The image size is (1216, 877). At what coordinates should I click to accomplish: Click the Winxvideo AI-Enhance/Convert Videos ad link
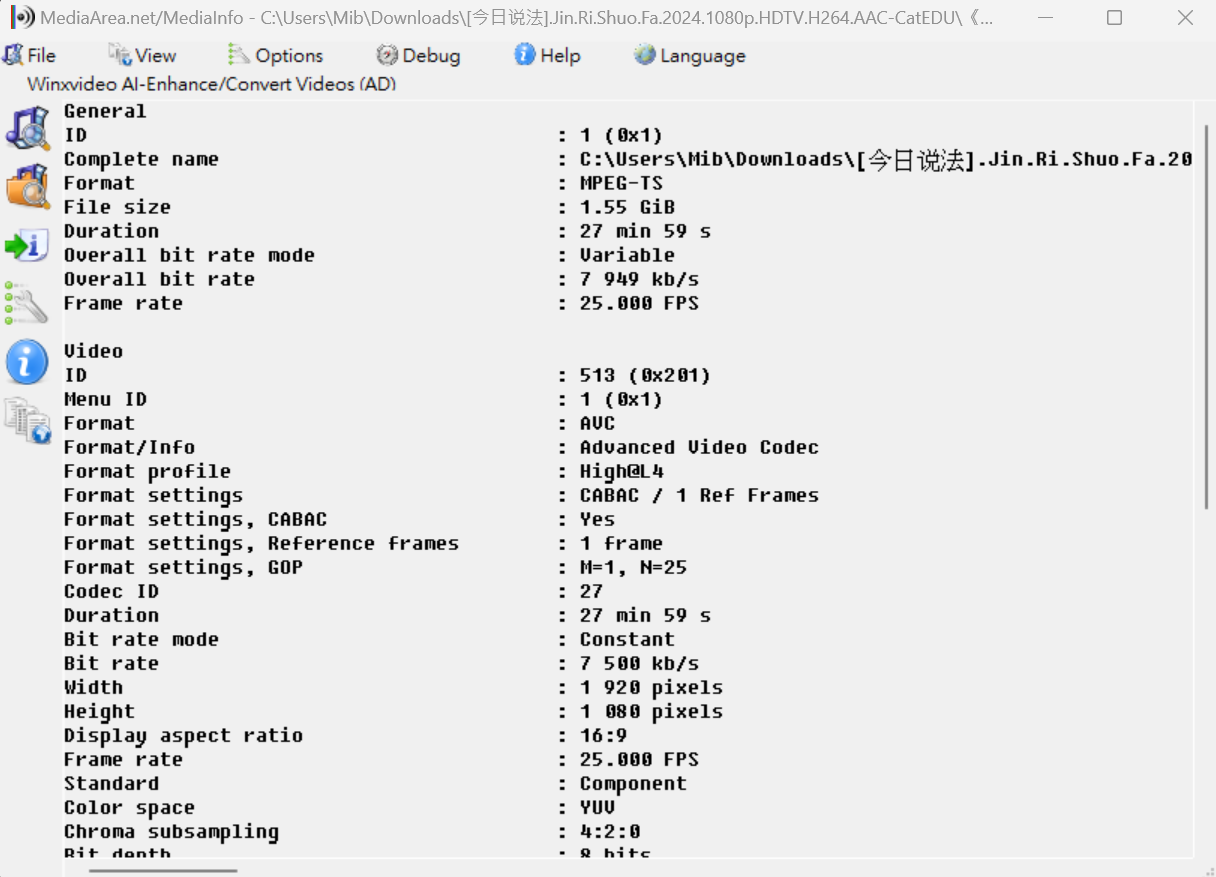pyautogui.click(x=212, y=84)
